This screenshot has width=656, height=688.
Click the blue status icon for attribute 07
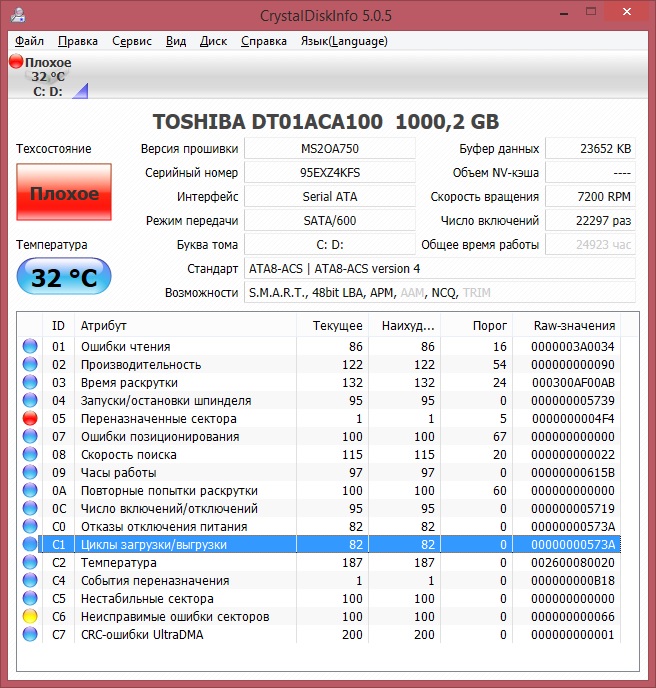pos(30,436)
